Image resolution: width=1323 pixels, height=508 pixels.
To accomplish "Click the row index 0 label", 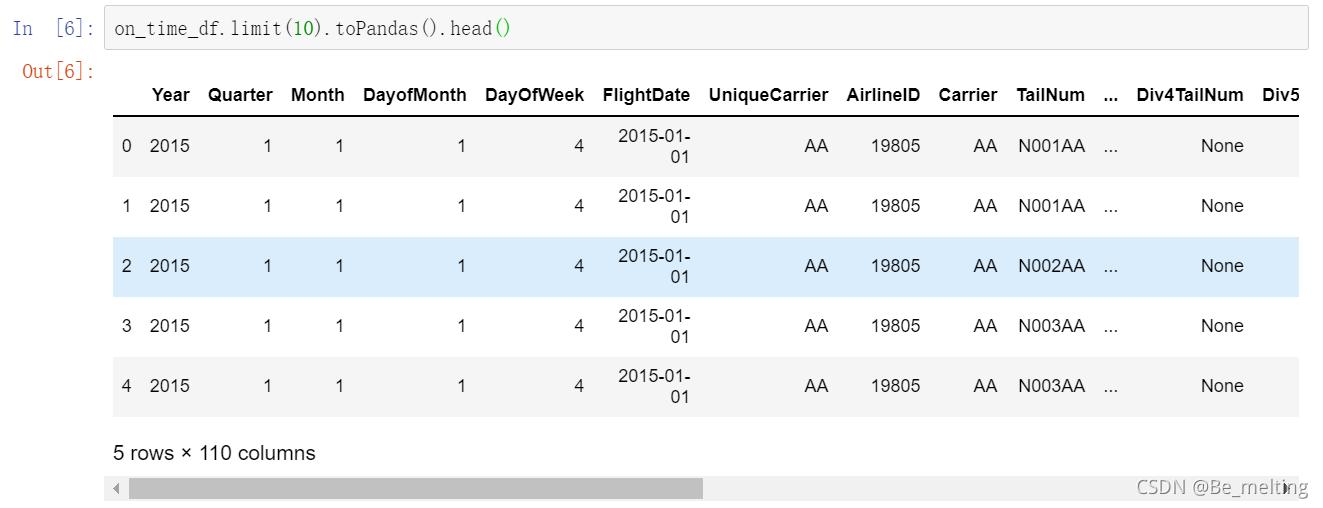I will click(126, 146).
